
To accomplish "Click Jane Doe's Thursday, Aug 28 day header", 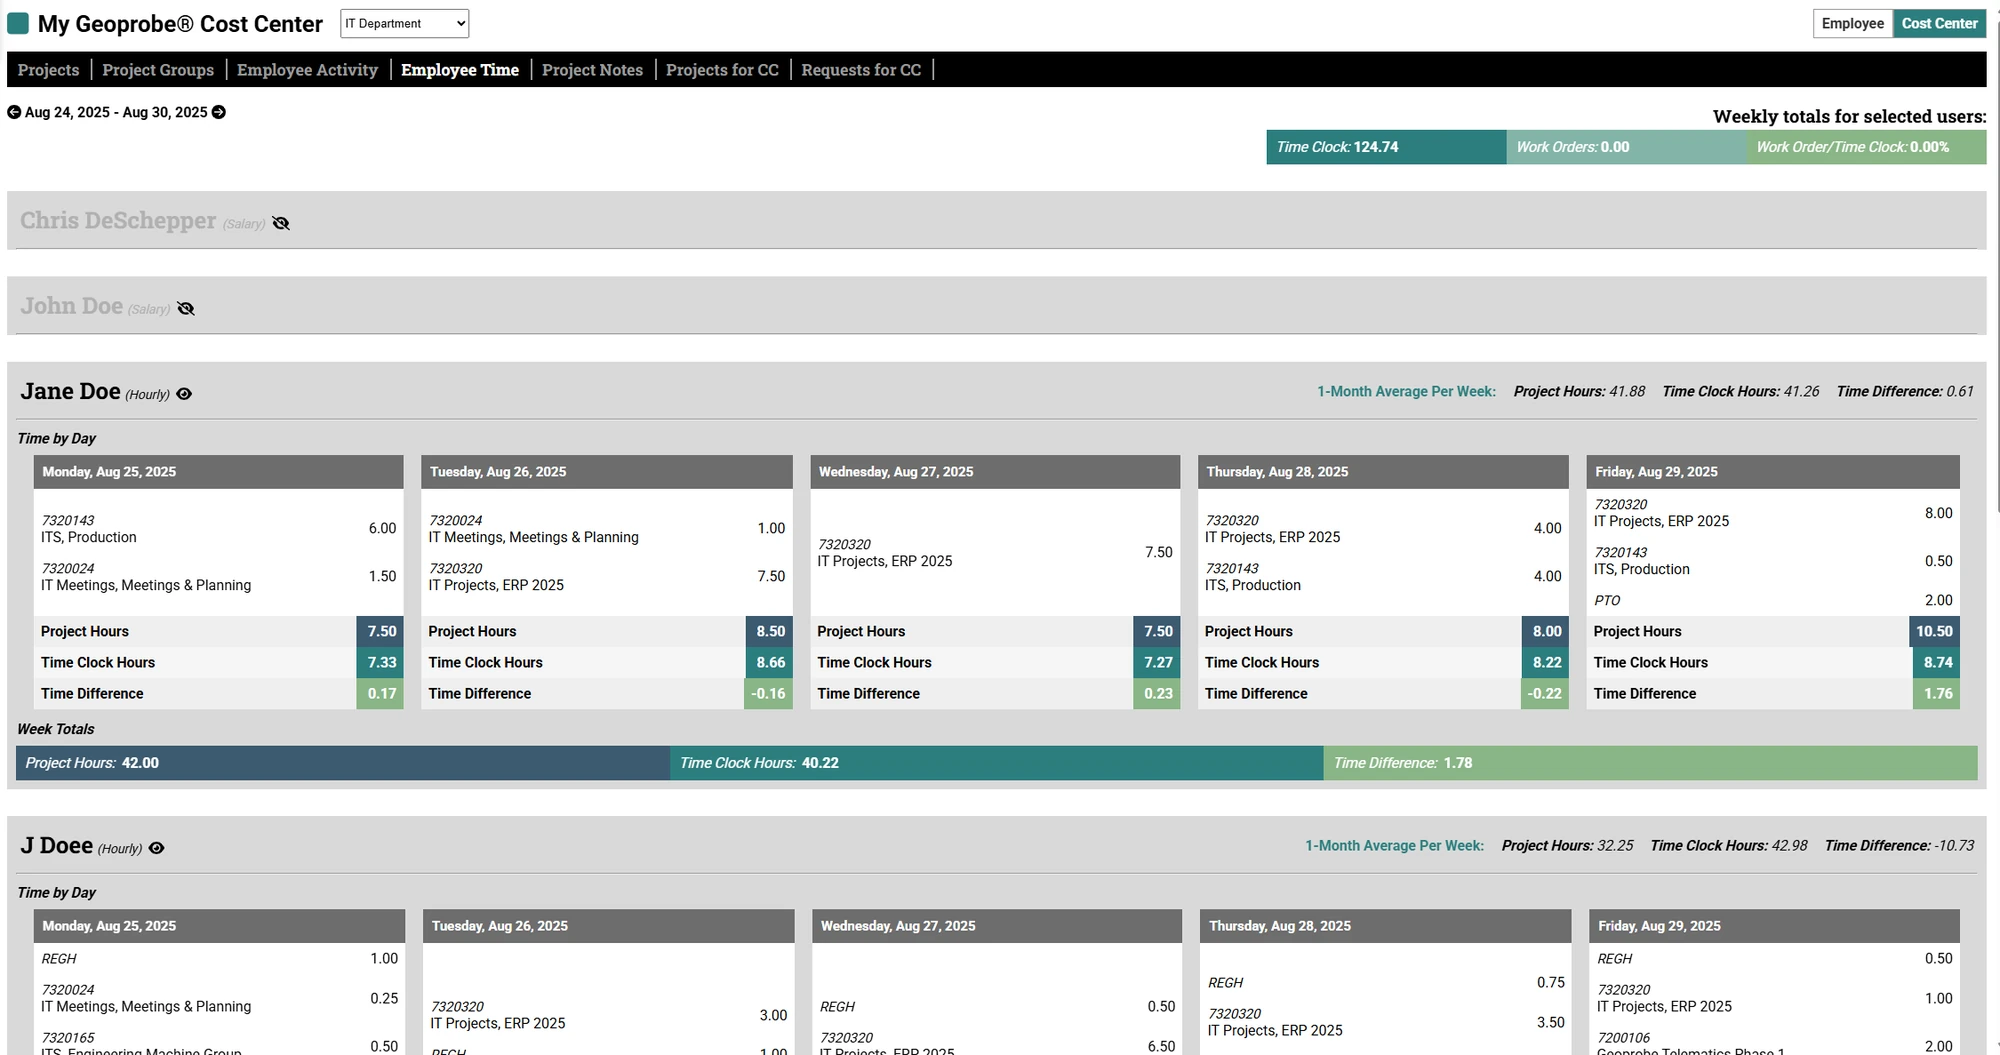I will tap(1383, 472).
